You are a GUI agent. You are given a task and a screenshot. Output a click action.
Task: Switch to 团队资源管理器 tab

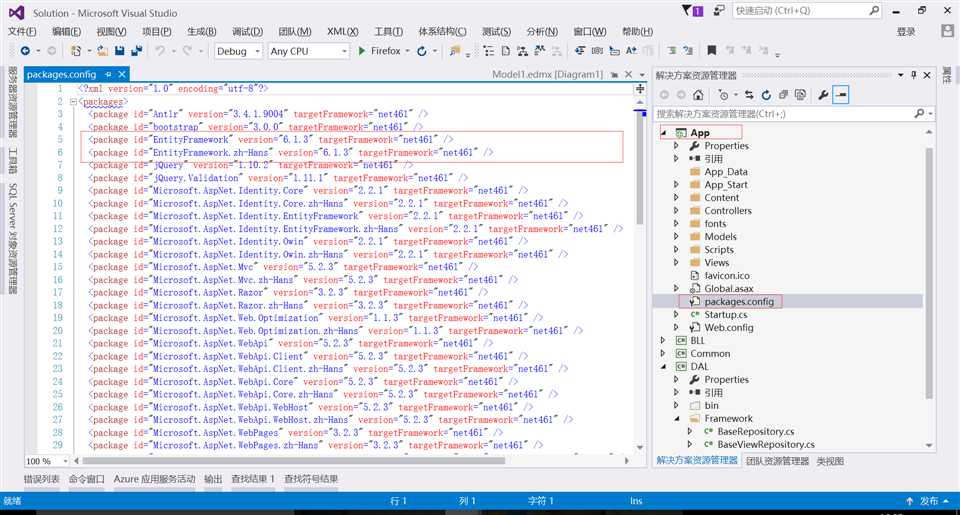(778, 461)
